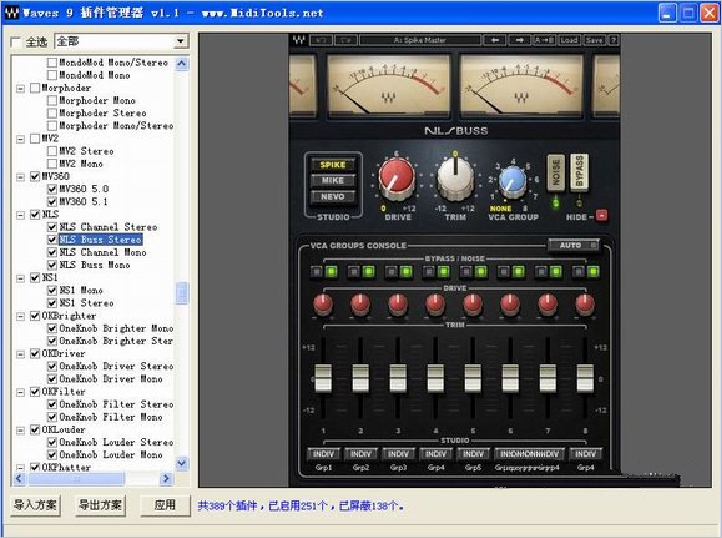722x538 pixels.
Task: Click the redo button in plugin toolbar
Action: pyautogui.click(x=346, y=41)
